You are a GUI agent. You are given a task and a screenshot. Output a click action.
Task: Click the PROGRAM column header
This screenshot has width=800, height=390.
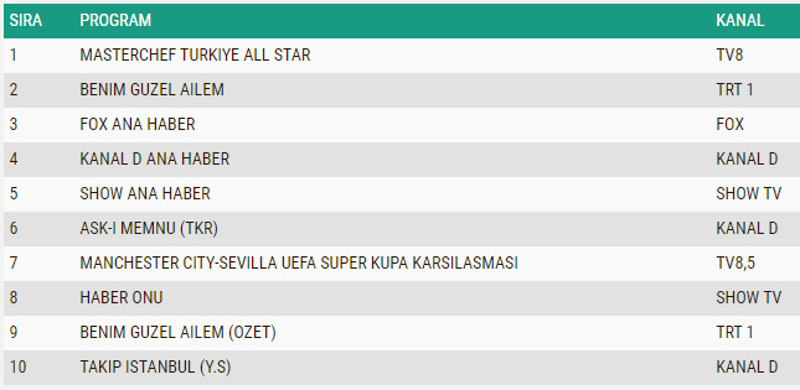[115, 20]
